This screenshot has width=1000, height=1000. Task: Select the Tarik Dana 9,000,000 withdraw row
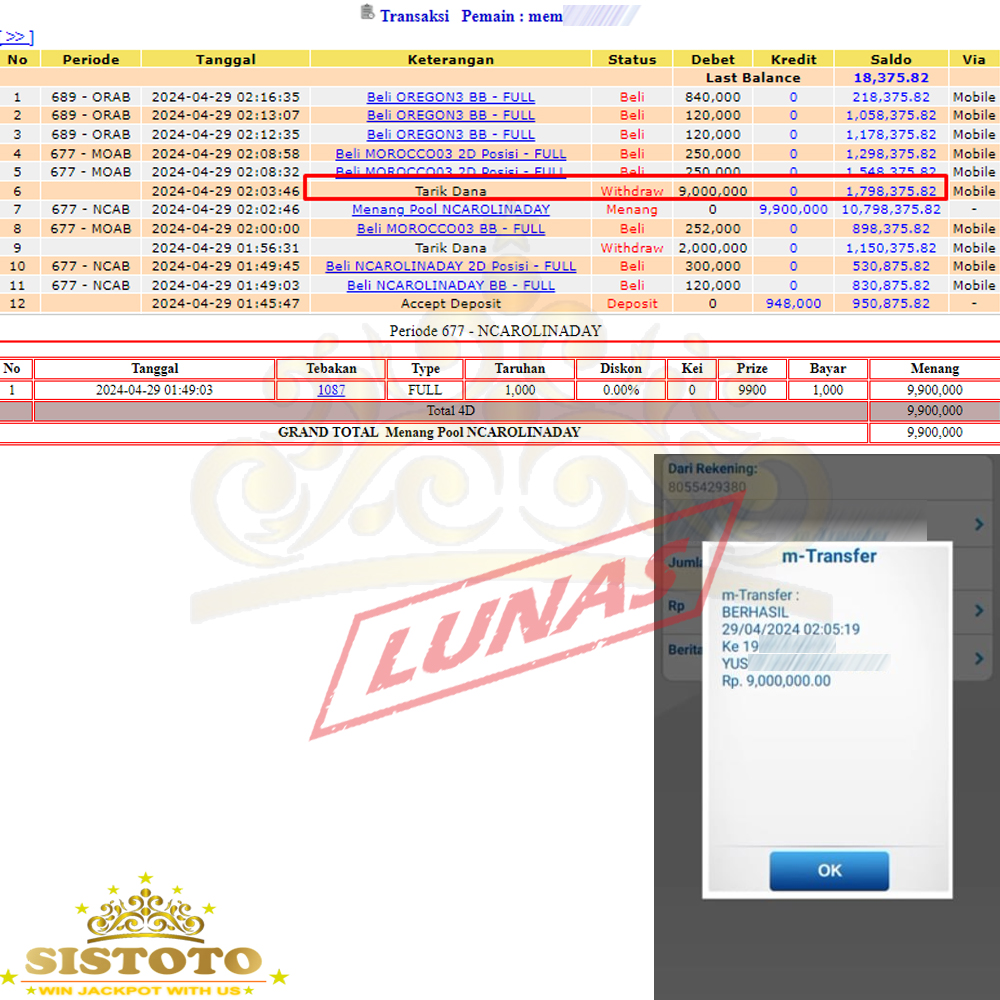(625, 191)
